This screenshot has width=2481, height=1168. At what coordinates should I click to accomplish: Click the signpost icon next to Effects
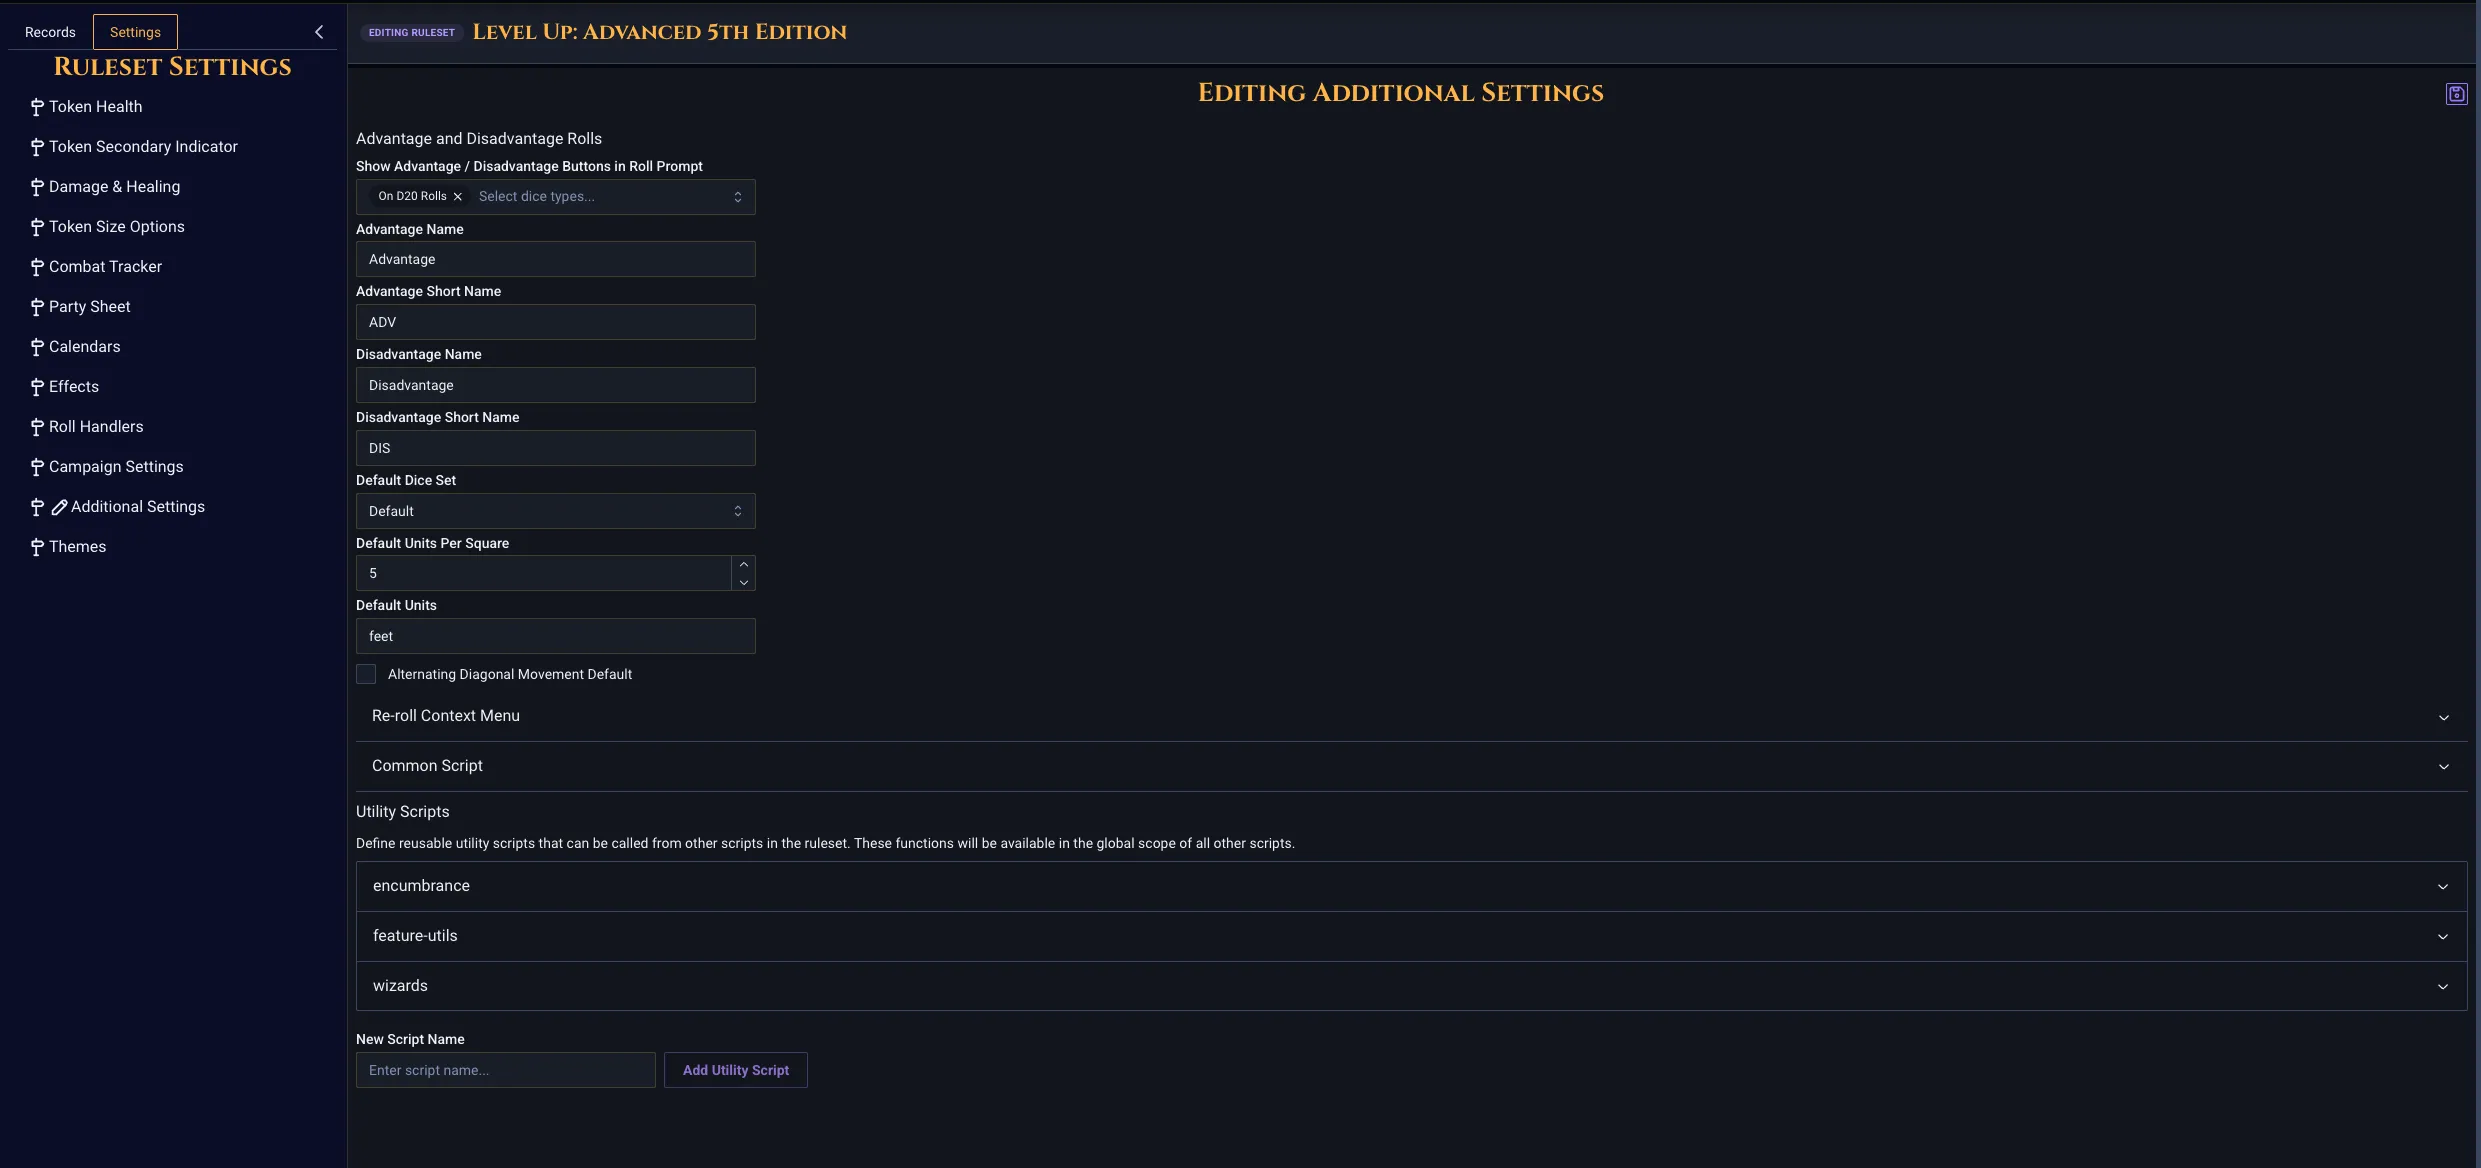coord(37,387)
